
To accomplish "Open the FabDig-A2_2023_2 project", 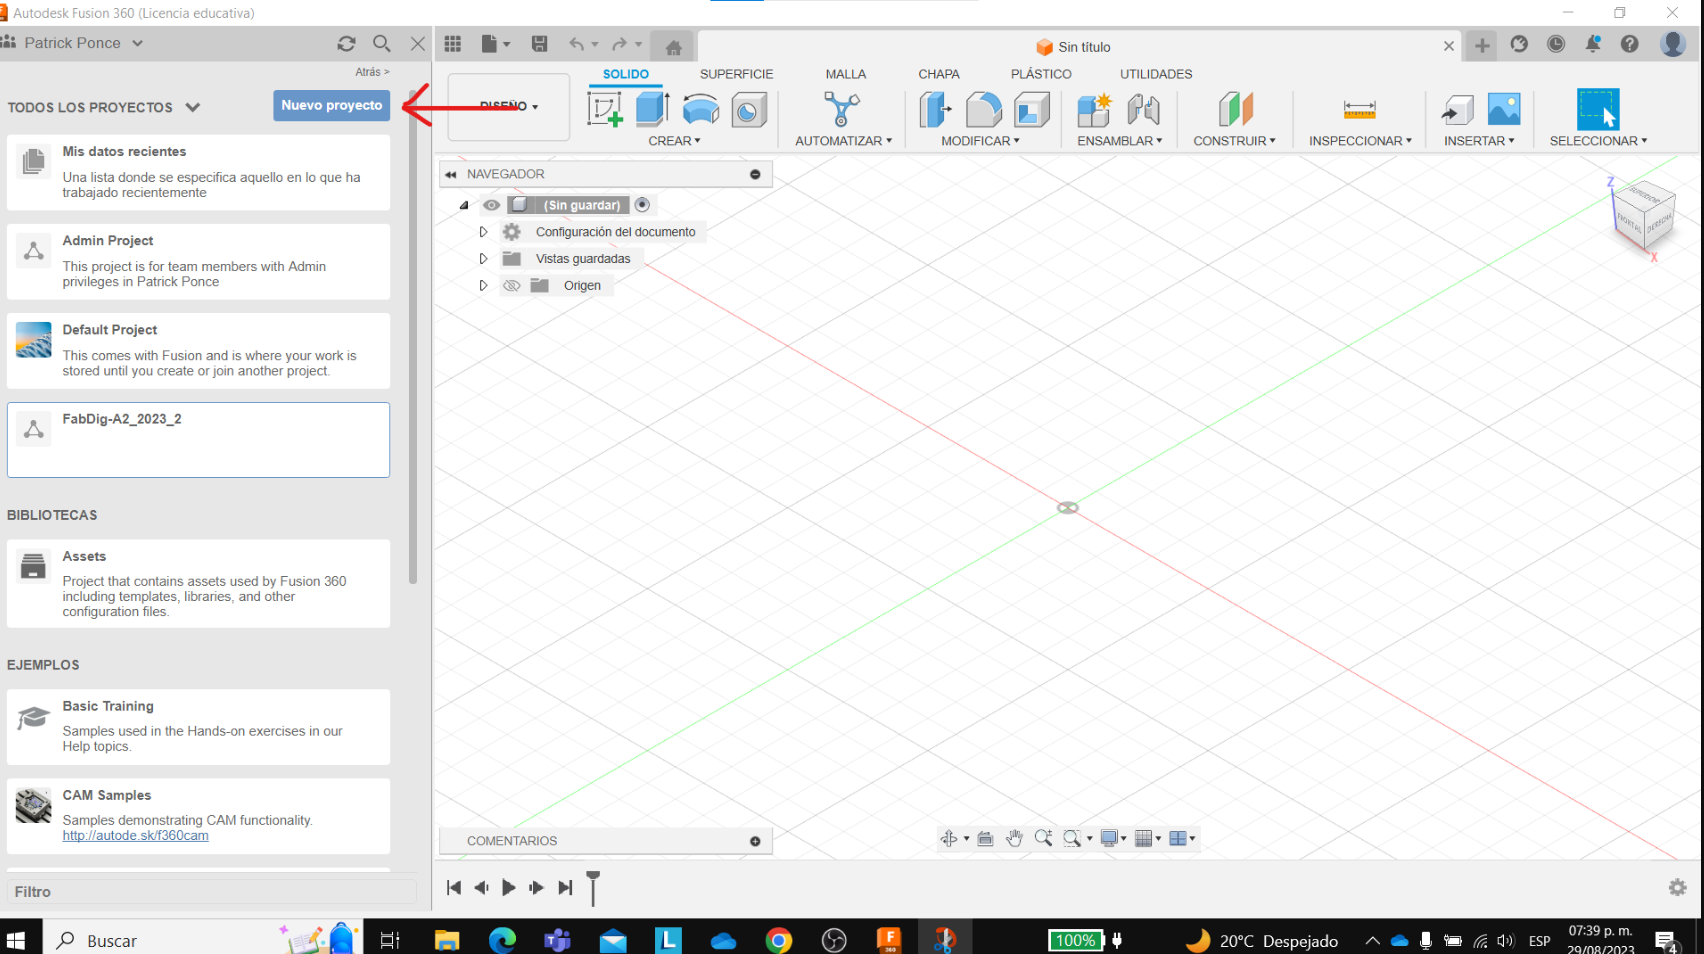I will [198, 440].
